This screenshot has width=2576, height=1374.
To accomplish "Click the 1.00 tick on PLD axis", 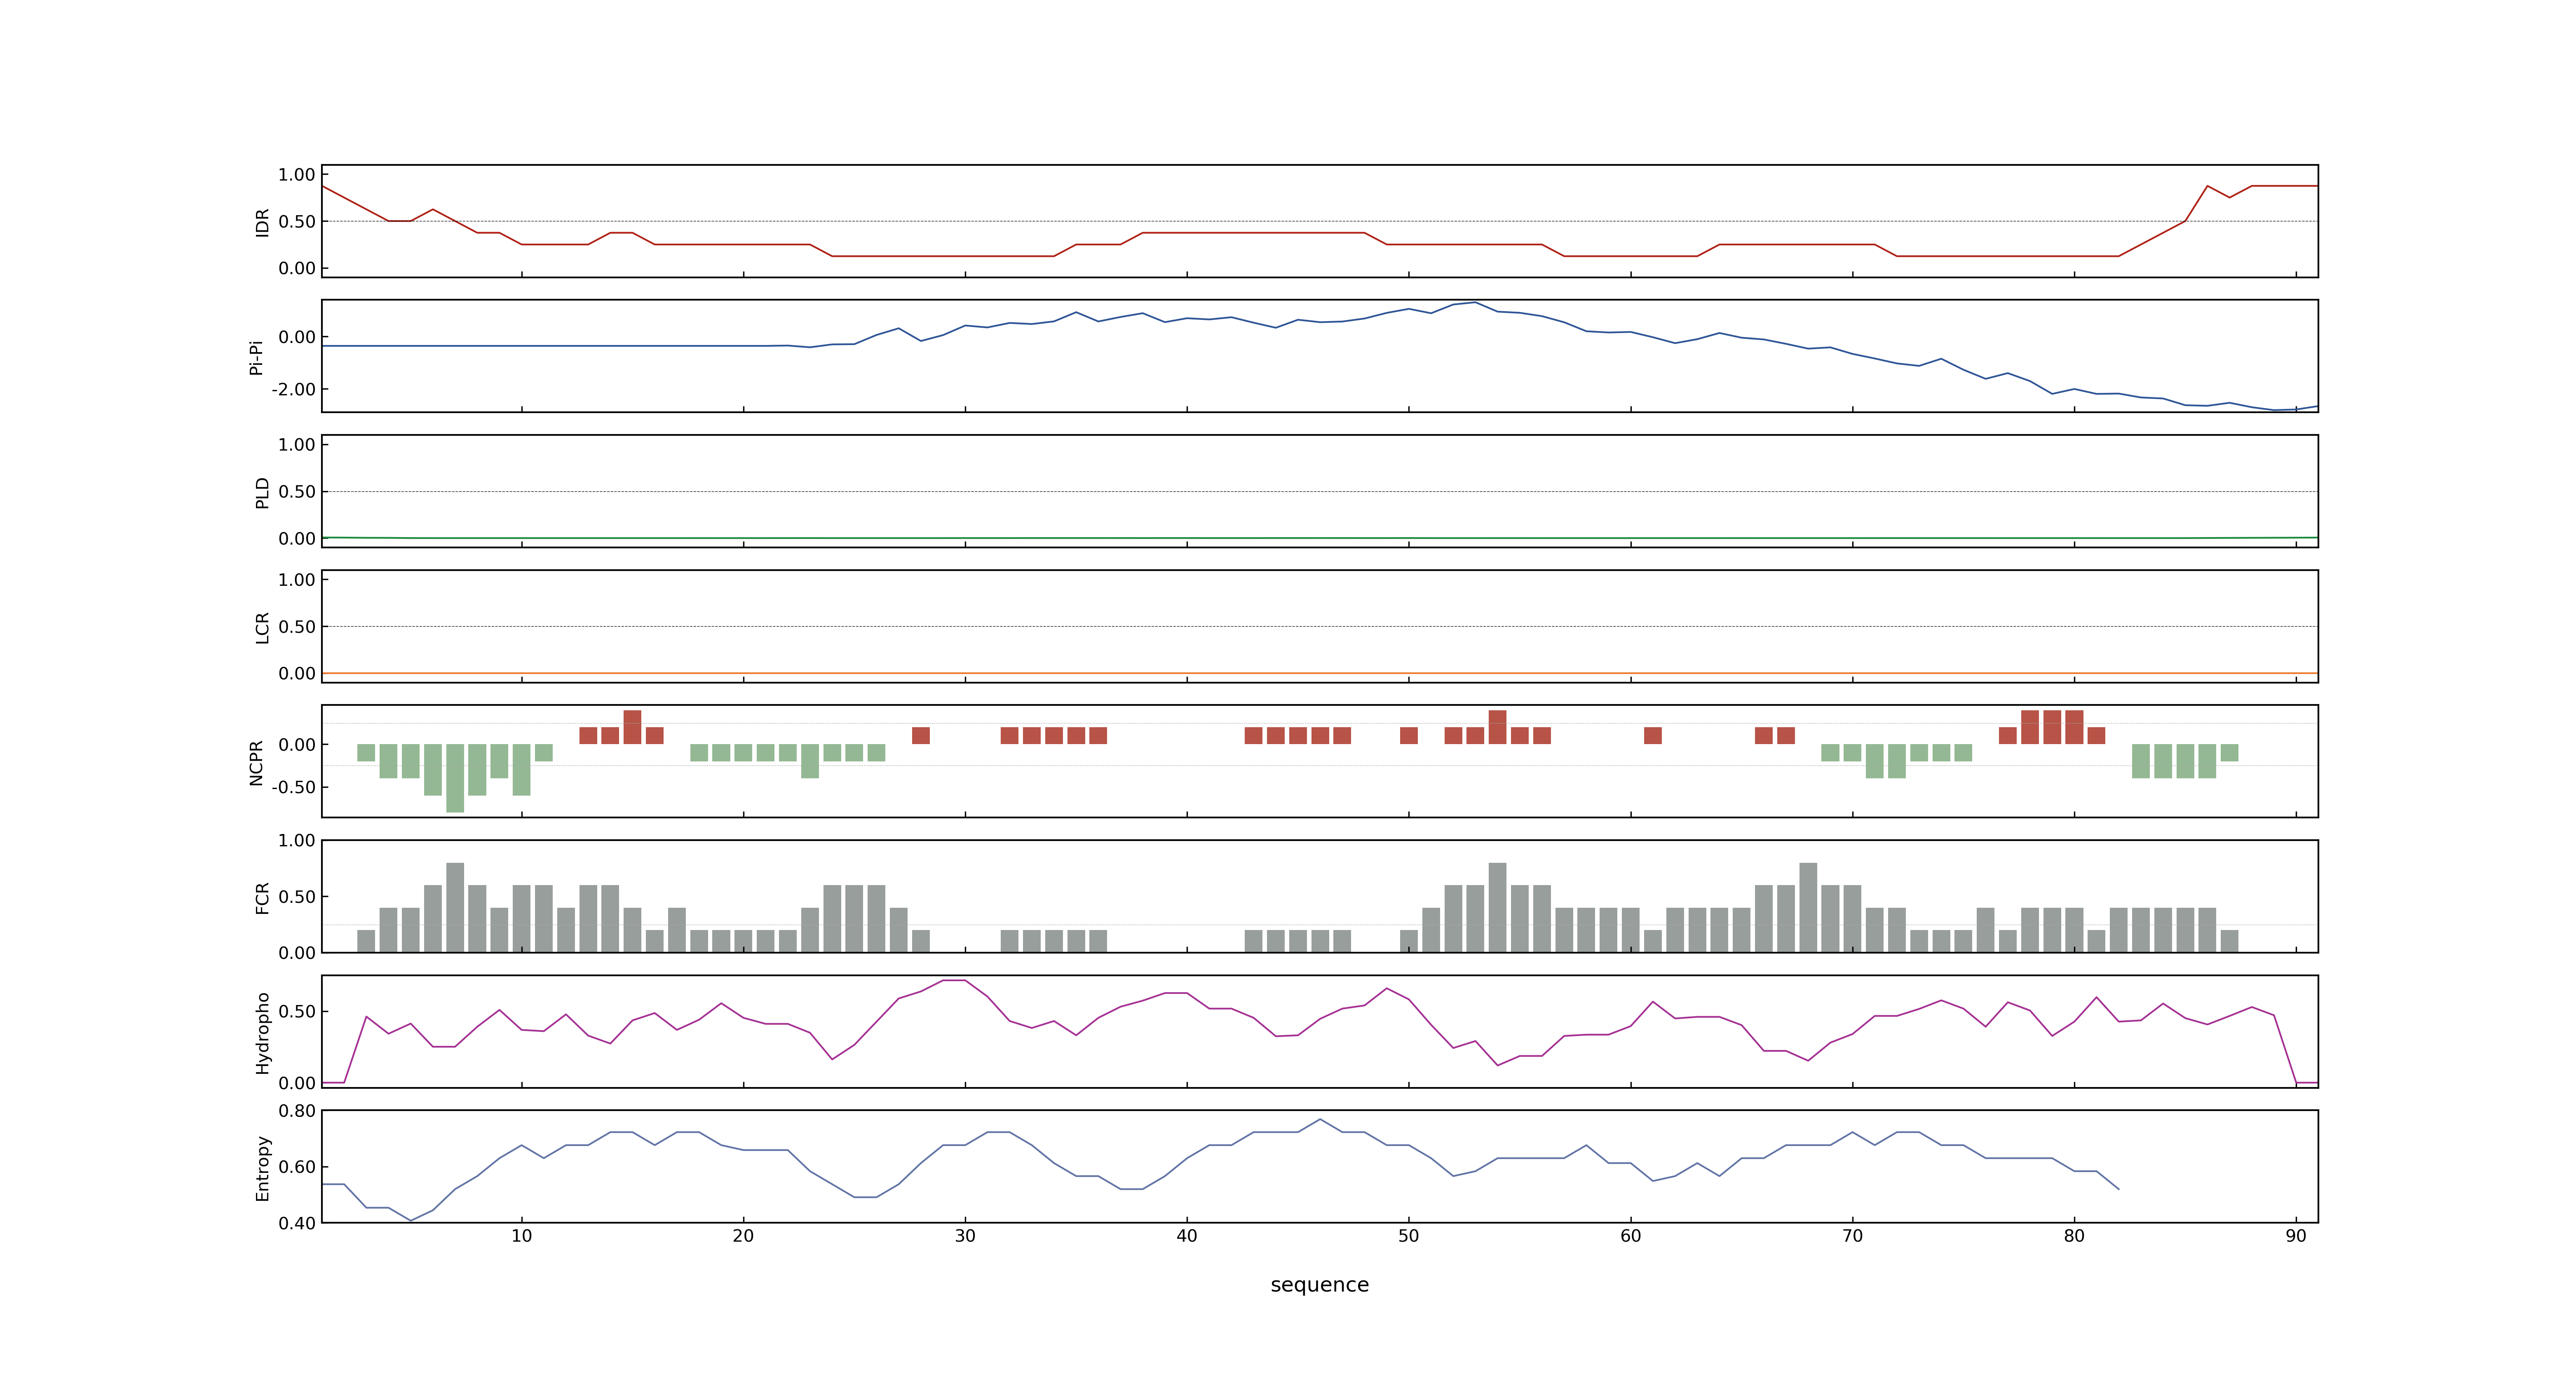I will click(x=297, y=445).
